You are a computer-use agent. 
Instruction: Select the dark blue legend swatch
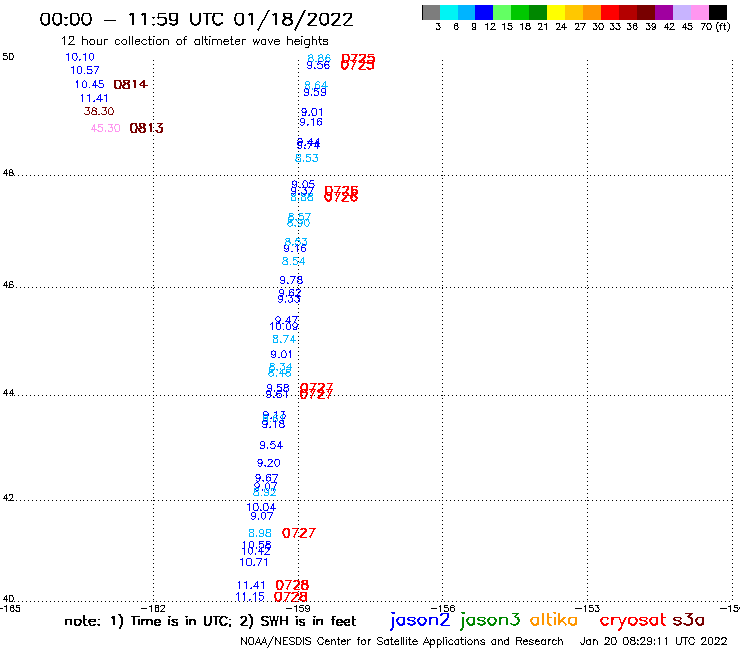pyautogui.click(x=484, y=12)
